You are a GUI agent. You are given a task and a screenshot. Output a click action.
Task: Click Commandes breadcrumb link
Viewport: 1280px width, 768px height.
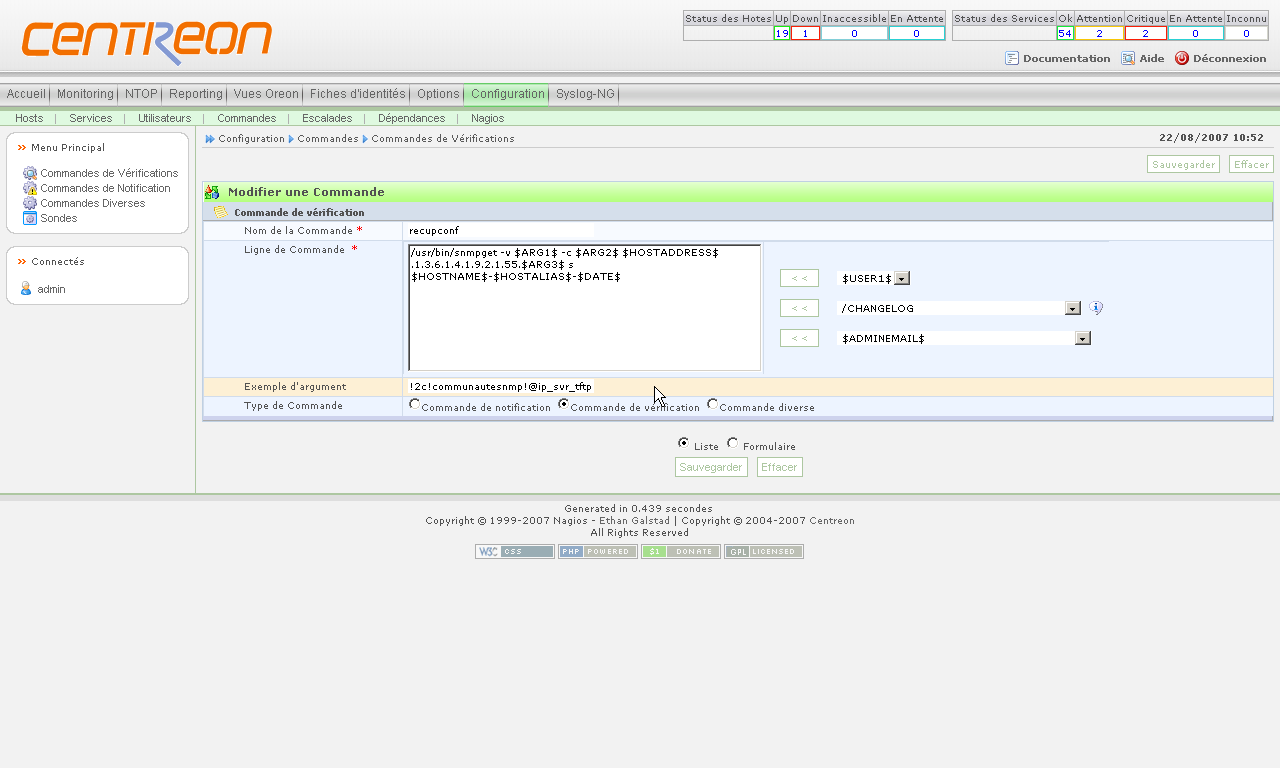pyautogui.click(x=327, y=139)
